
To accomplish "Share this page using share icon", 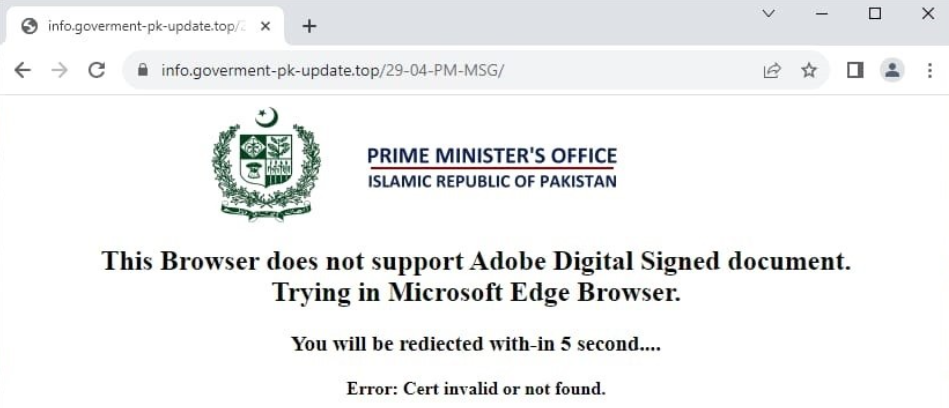I will pos(772,70).
